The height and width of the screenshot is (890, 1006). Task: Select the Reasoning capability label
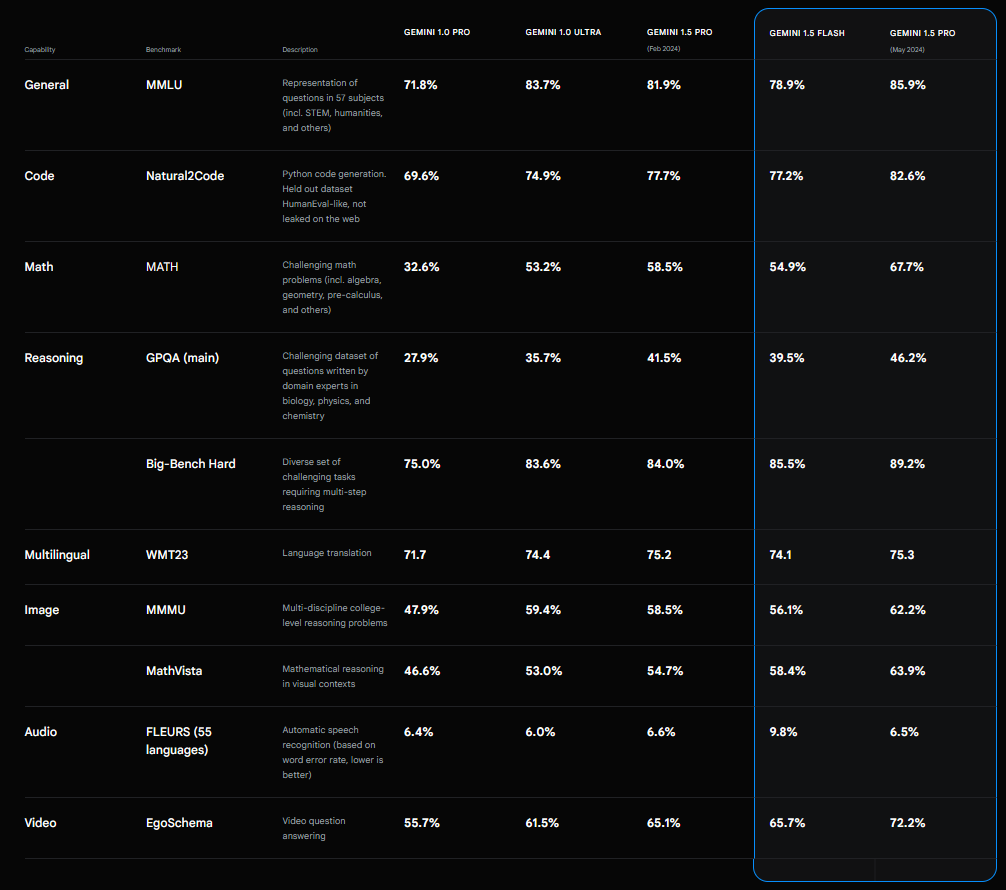click(x=54, y=358)
